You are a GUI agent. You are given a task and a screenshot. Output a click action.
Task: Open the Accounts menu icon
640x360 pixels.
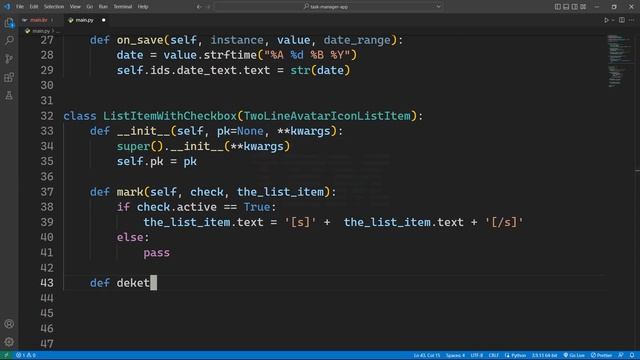9,324
